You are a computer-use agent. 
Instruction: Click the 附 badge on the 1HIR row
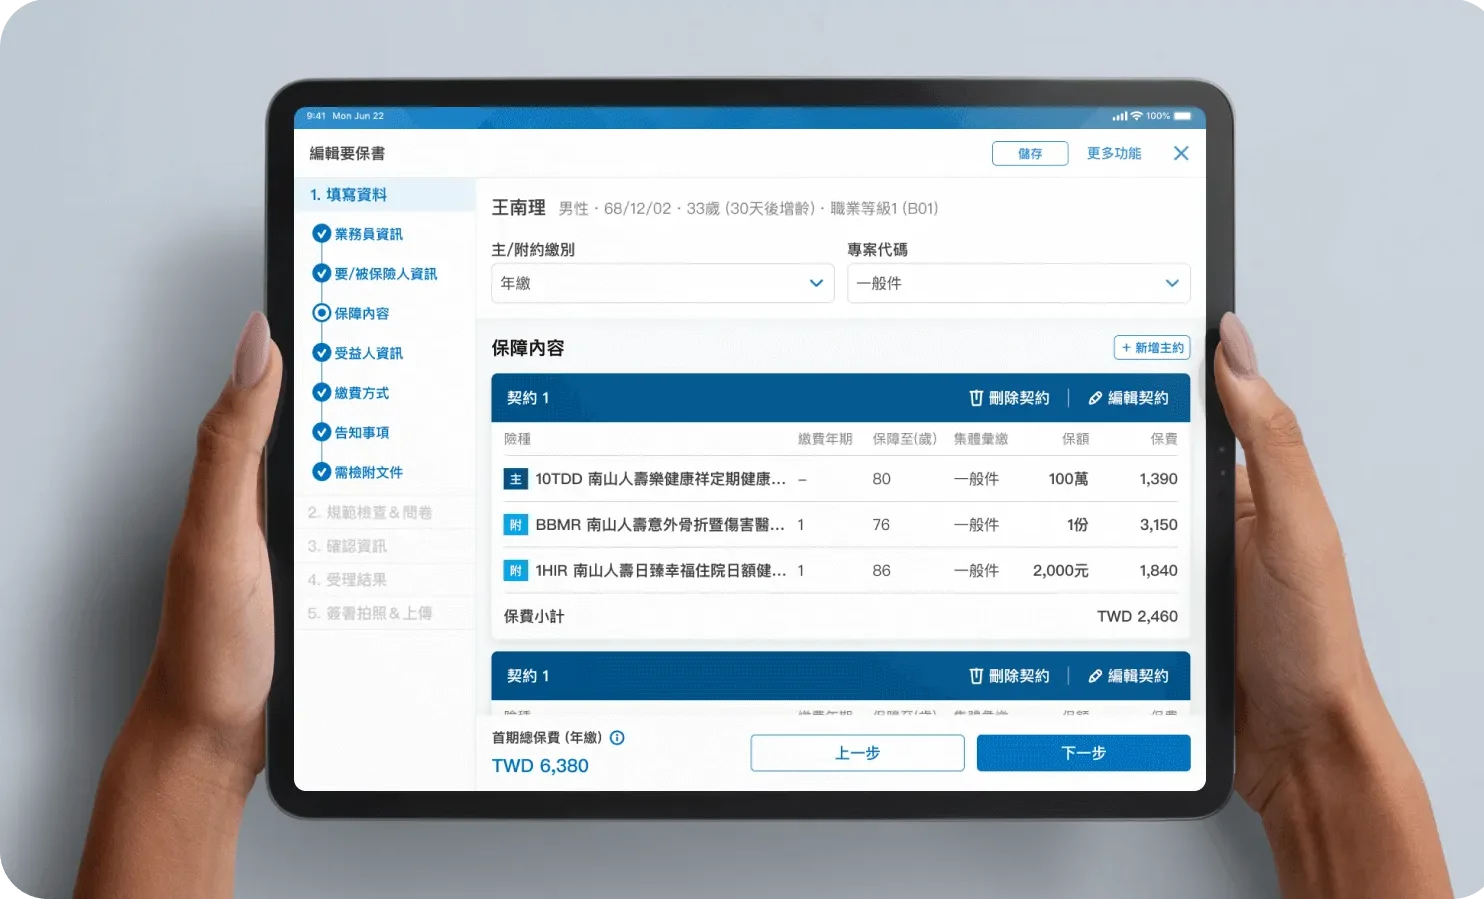coord(516,571)
